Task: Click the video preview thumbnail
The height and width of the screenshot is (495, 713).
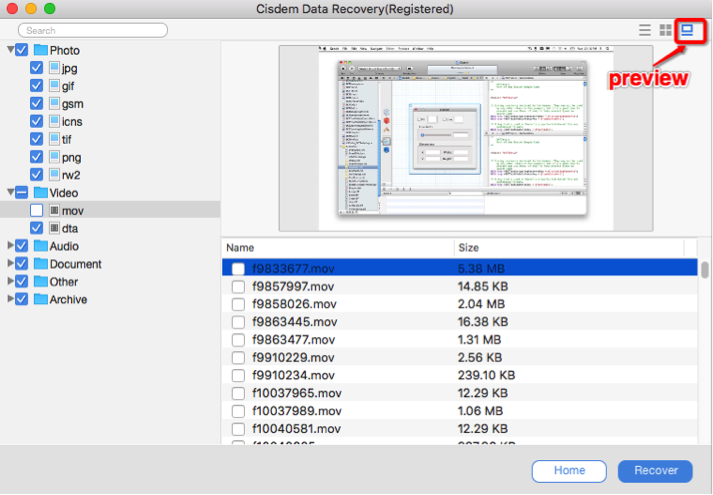Action: tap(466, 138)
